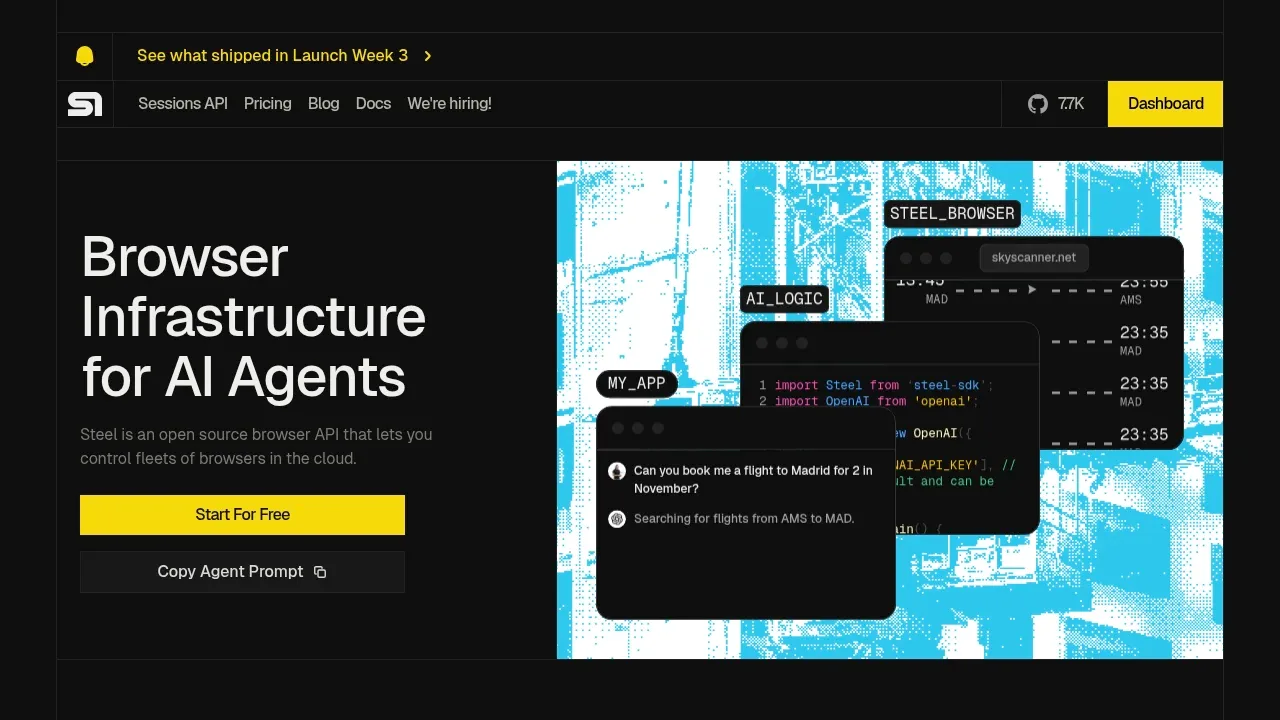Image resolution: width=1280 pixels, height=720 pixels.
Task: Click the MY_APP label tag
Action: click(x=636, y=384)
